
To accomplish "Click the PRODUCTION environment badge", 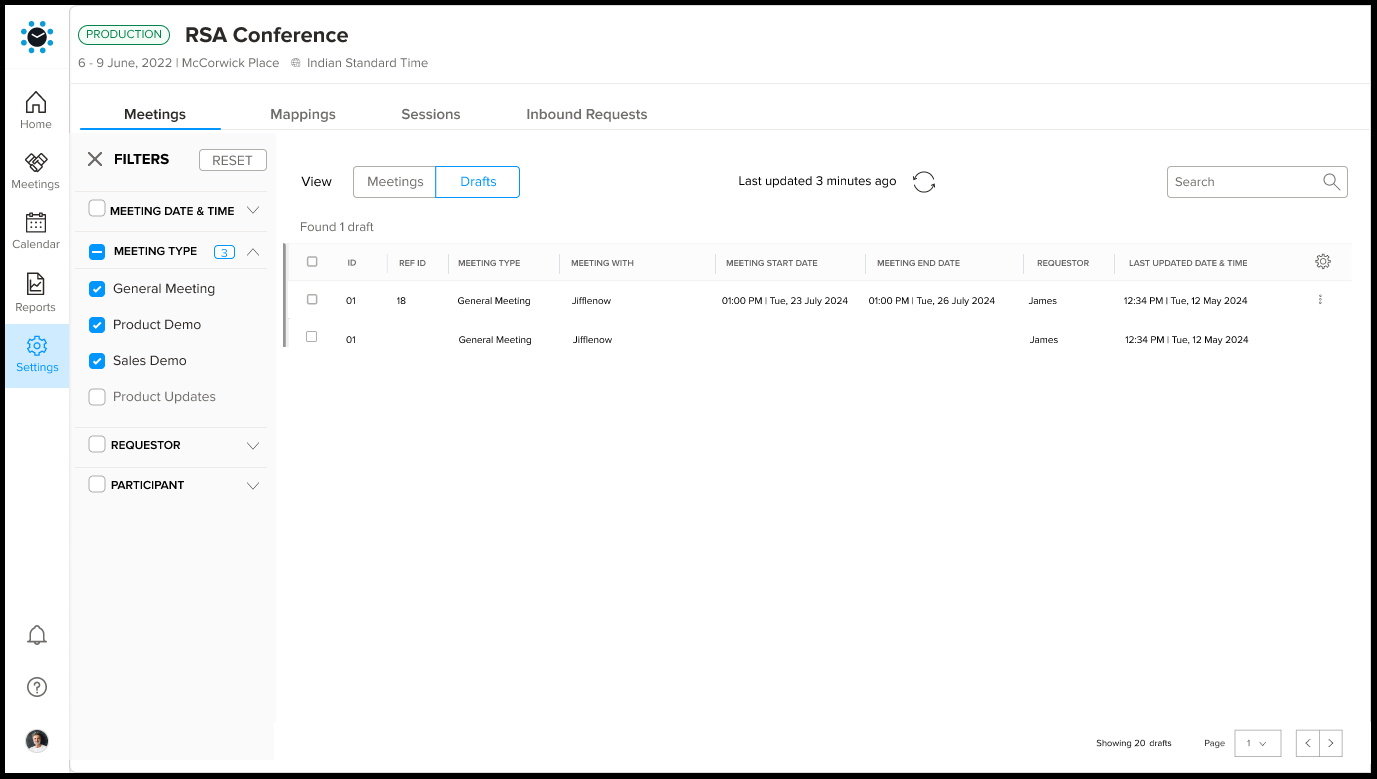I will (x=124, y=34).
